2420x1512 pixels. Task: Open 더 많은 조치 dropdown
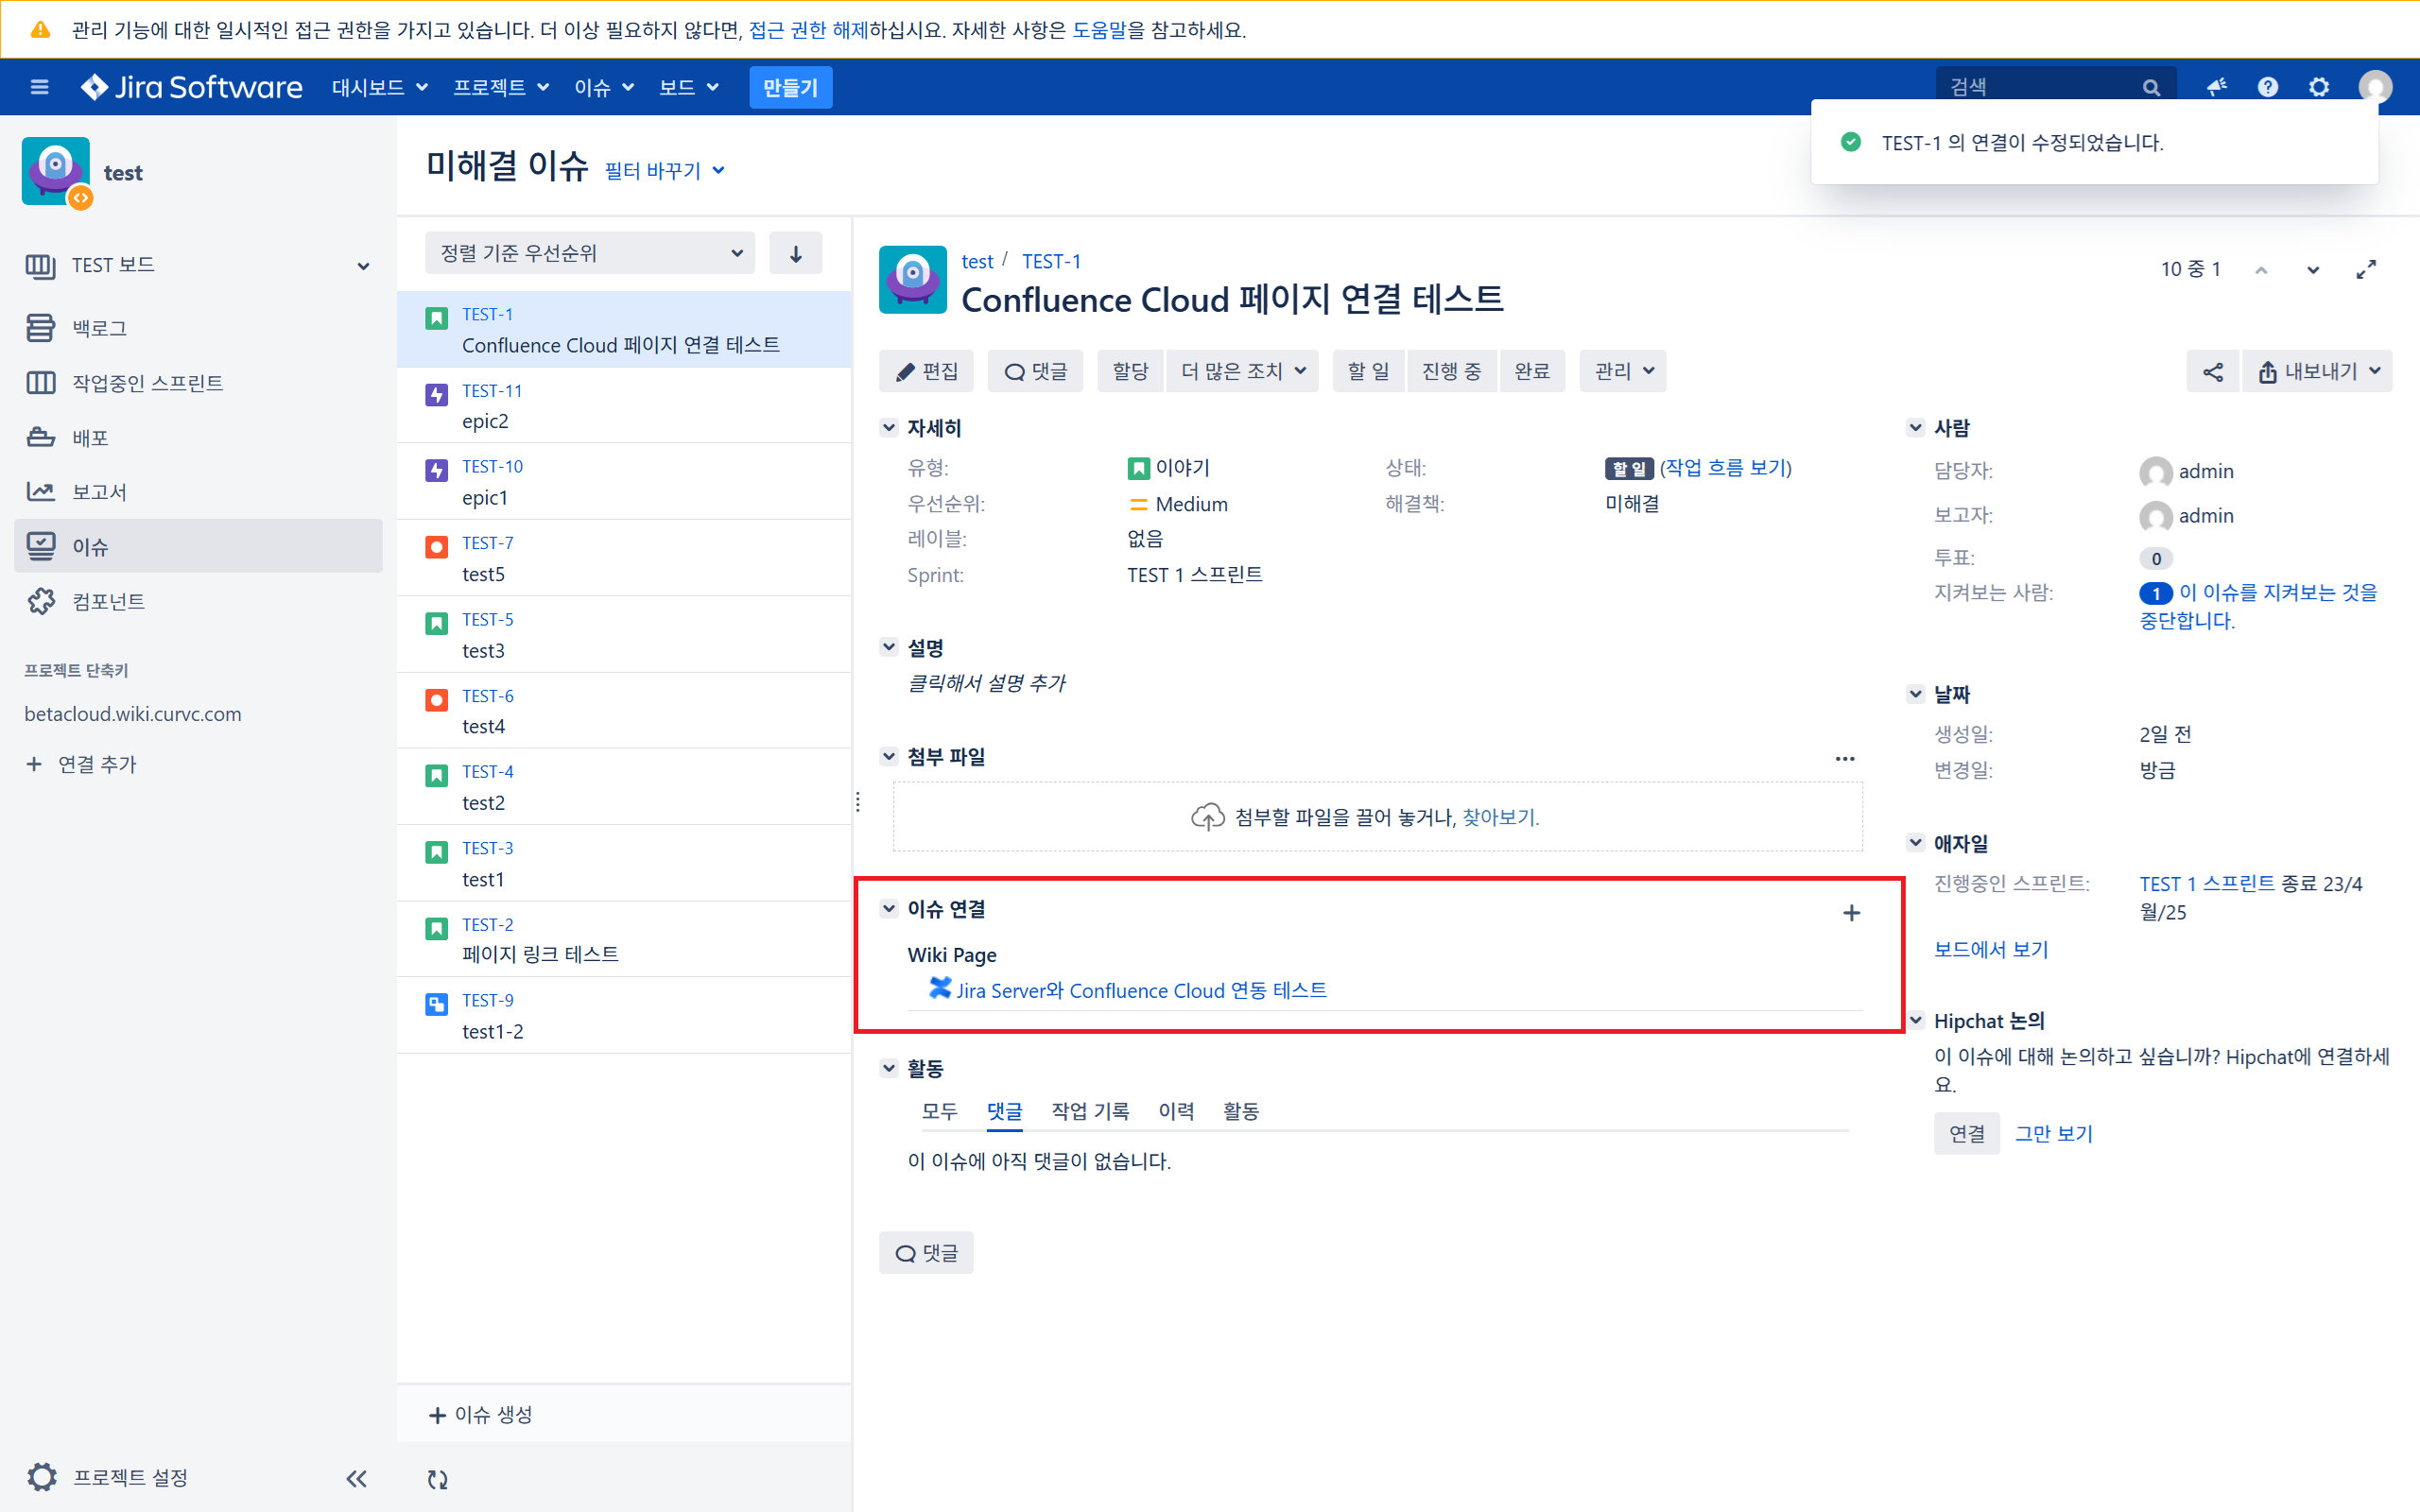click(x=1243, y=371)
